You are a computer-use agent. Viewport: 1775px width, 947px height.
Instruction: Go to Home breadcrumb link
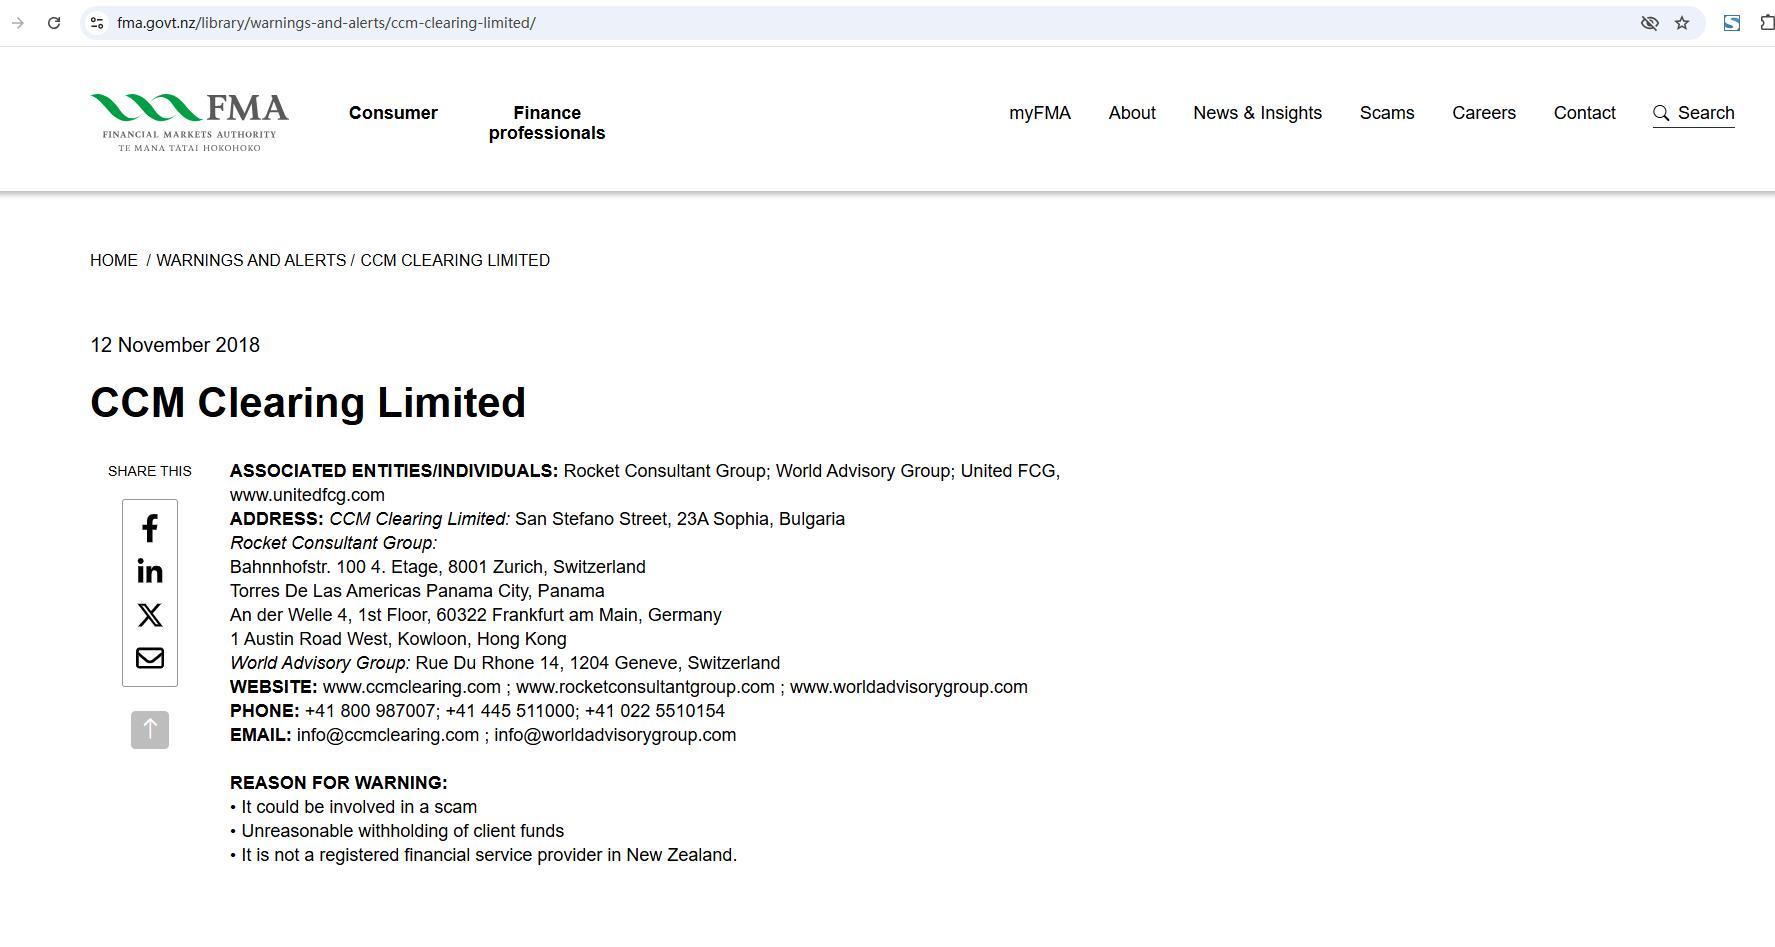114,260
